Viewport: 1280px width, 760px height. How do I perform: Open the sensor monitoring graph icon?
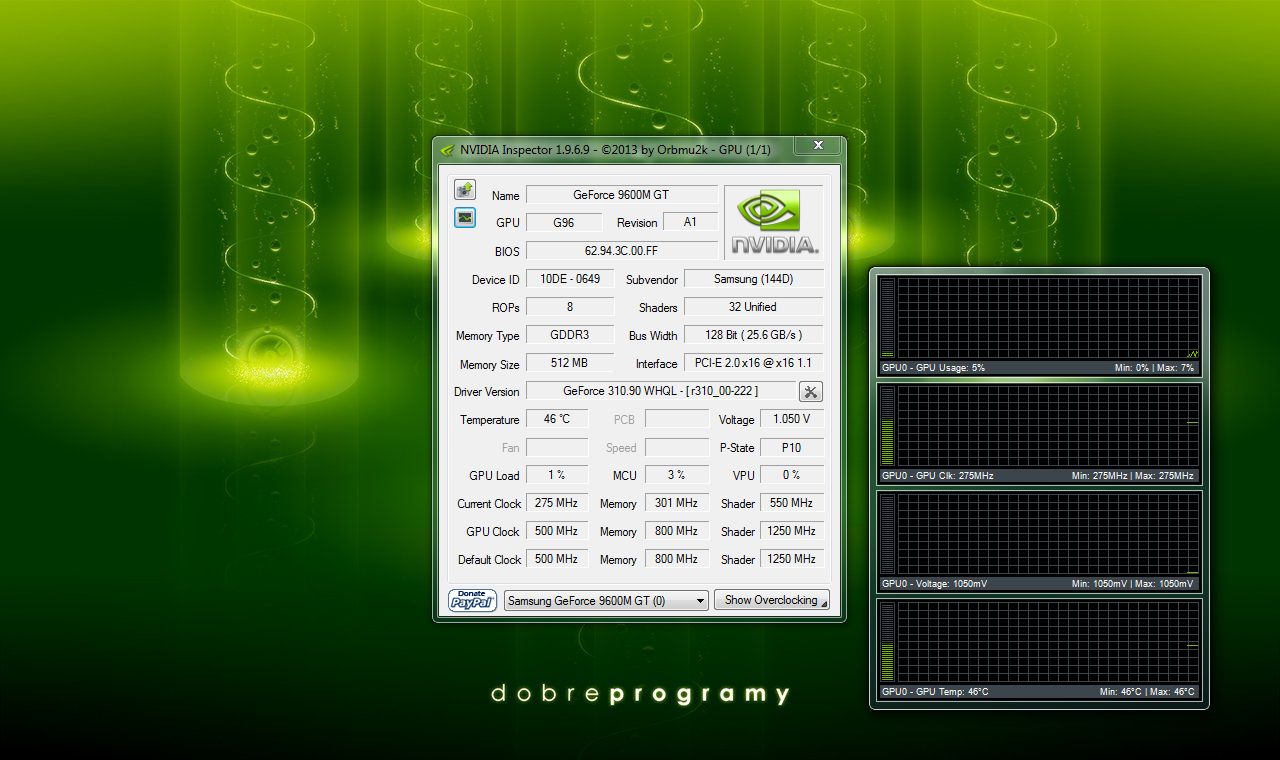tap(464, 217)
